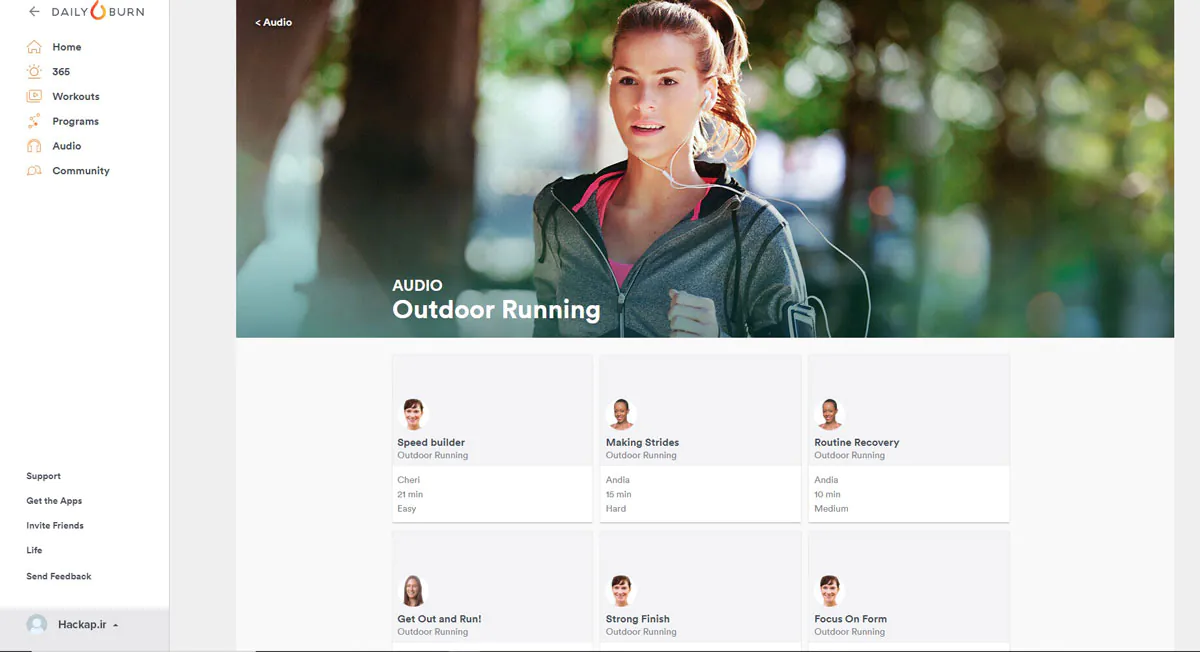Click the trainer name Cheri
1200x652 pixels.
[409, 480]
